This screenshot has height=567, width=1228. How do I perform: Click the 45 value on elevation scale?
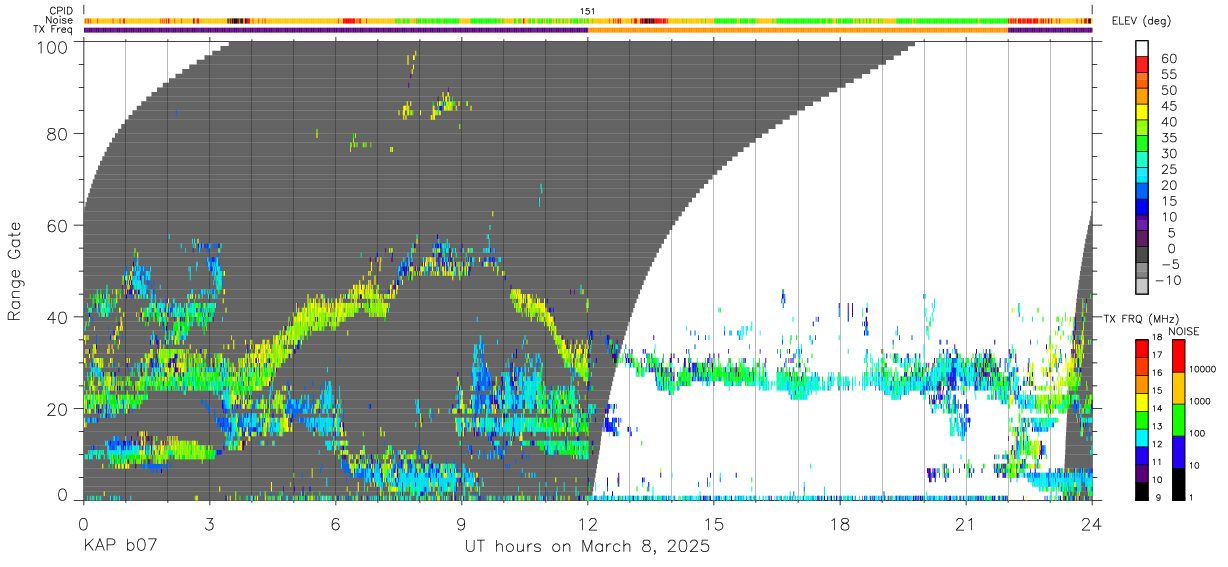pos(1167,106)
